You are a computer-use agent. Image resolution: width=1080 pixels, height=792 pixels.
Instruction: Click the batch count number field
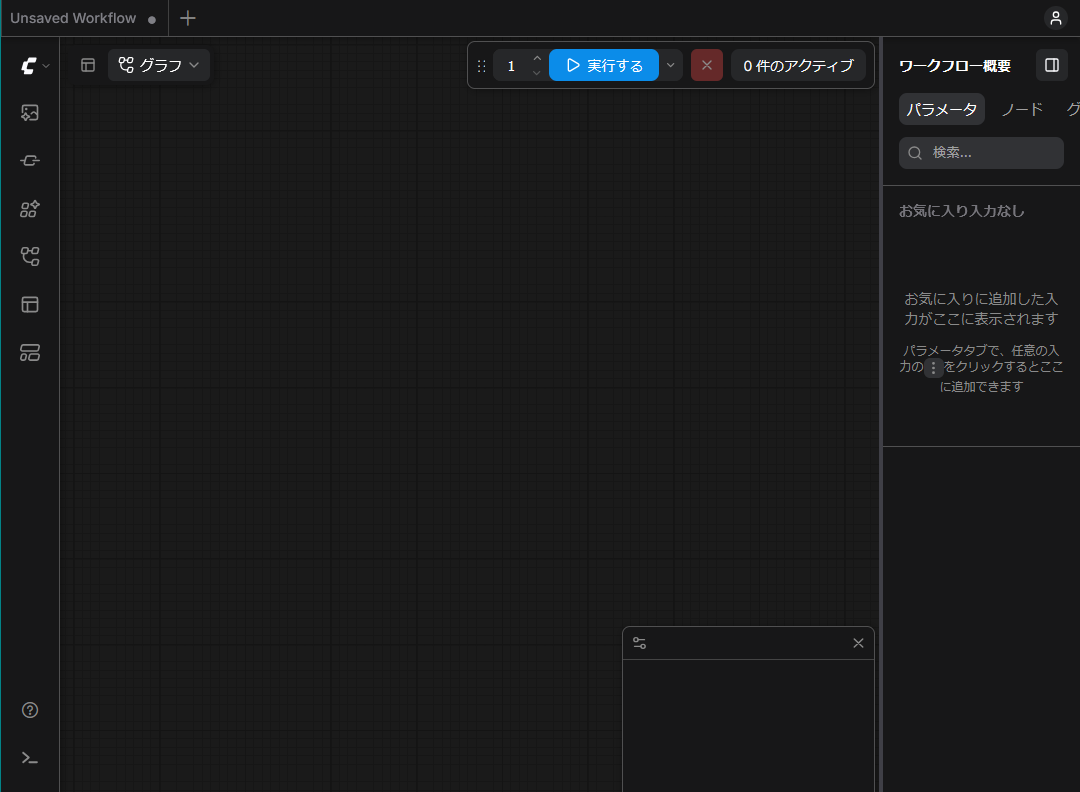pyautogui.click(x=512, y=66)
